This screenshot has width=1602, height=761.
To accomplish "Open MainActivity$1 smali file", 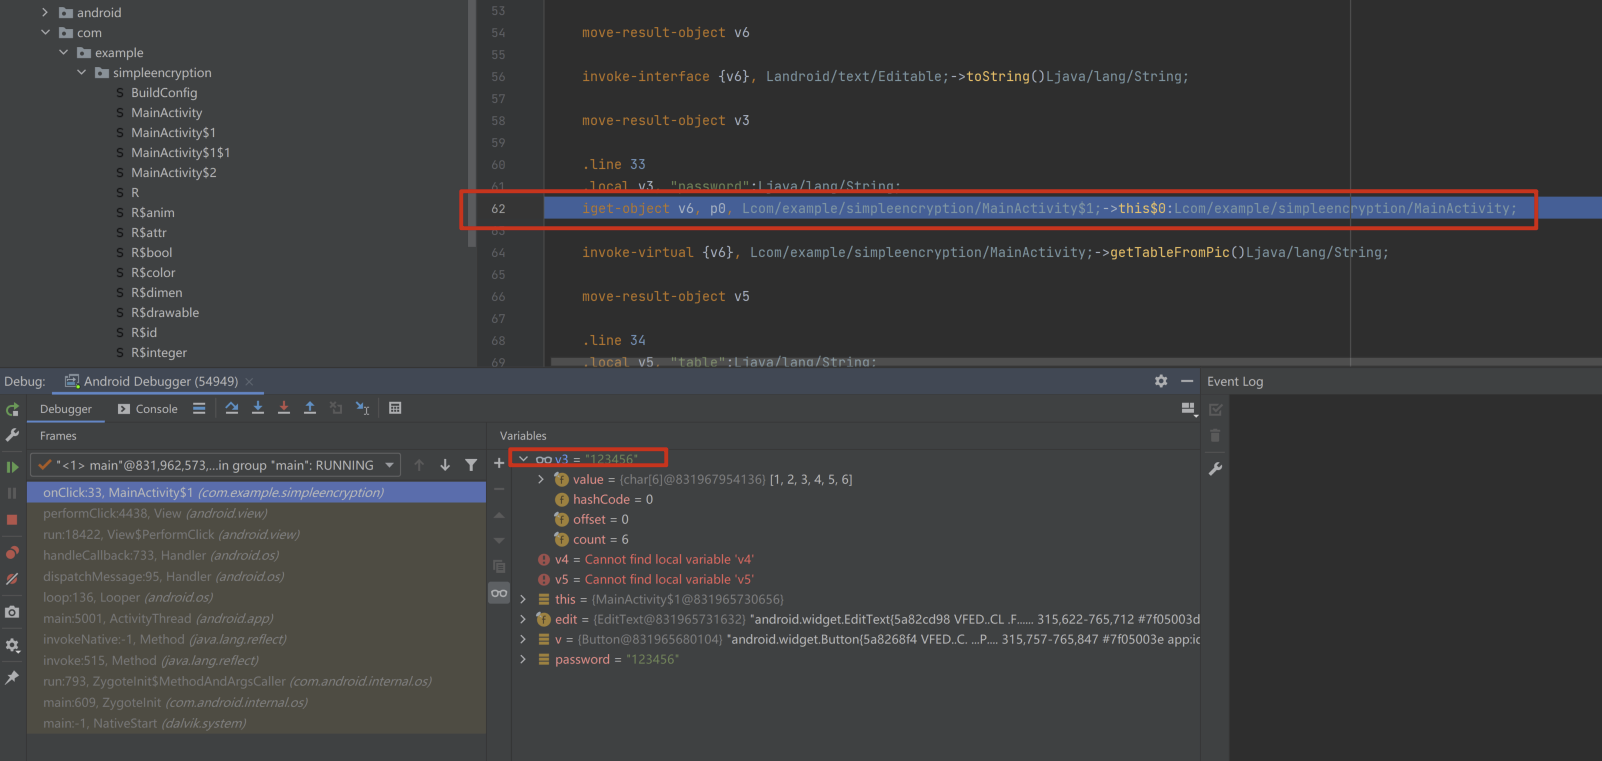I will tap(173, 132).
